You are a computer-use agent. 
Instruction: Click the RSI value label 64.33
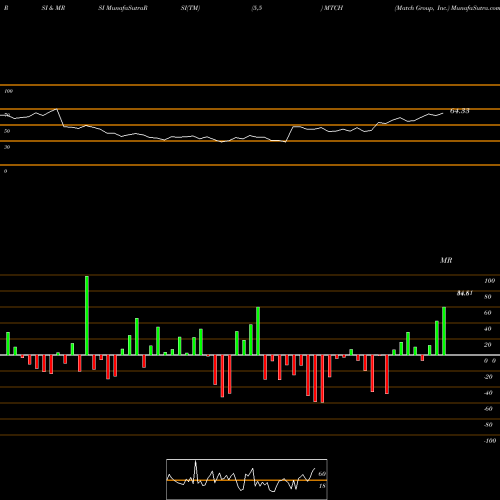point(460,111)
